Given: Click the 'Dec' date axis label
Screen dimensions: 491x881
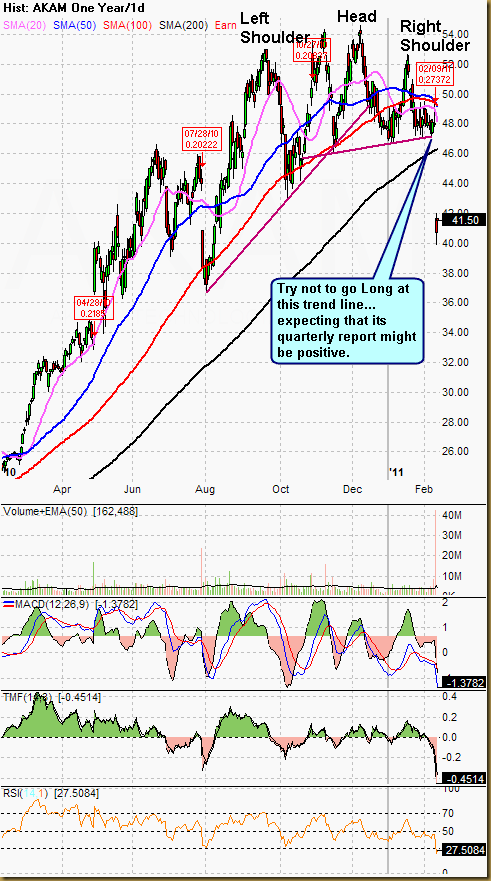Looking at the screenshot, I should pos(355,489).
